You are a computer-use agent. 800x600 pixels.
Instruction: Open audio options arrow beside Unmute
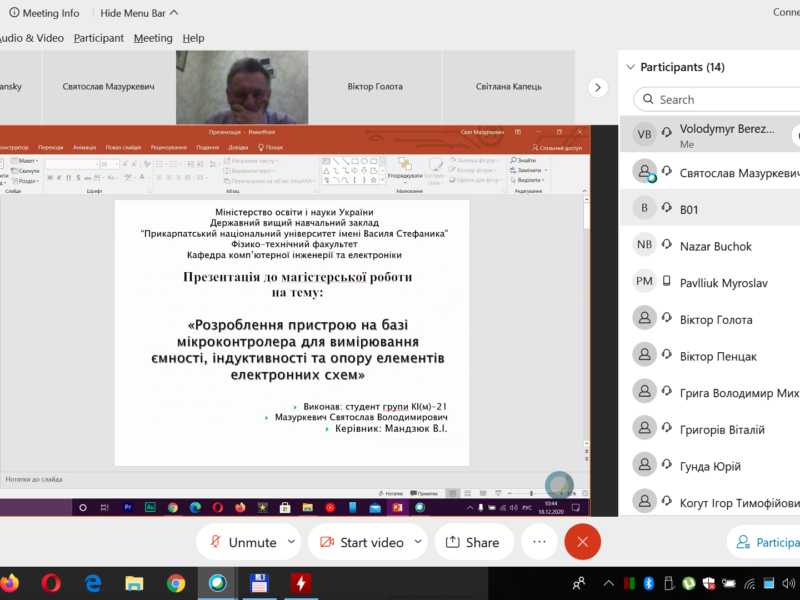coord(291,541)
